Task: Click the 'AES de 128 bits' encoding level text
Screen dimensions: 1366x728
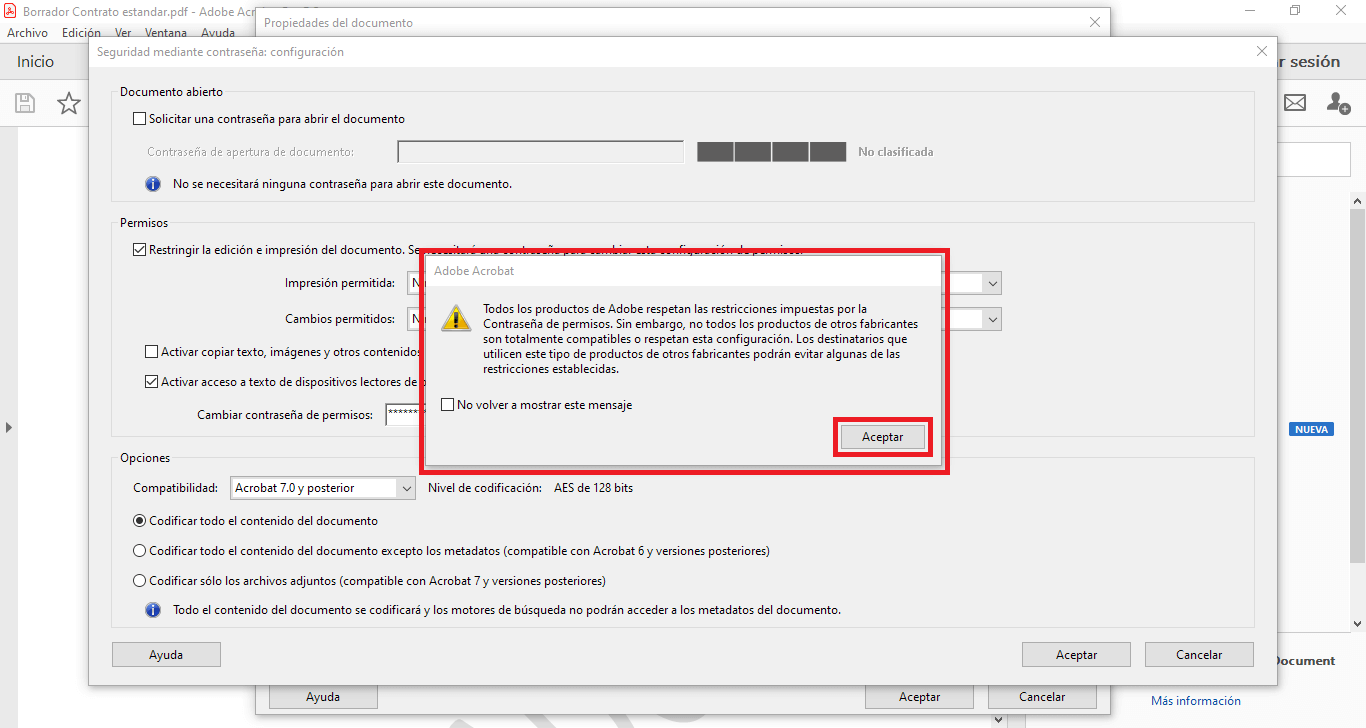Action: pyautogui.click(x=593, y=488)
